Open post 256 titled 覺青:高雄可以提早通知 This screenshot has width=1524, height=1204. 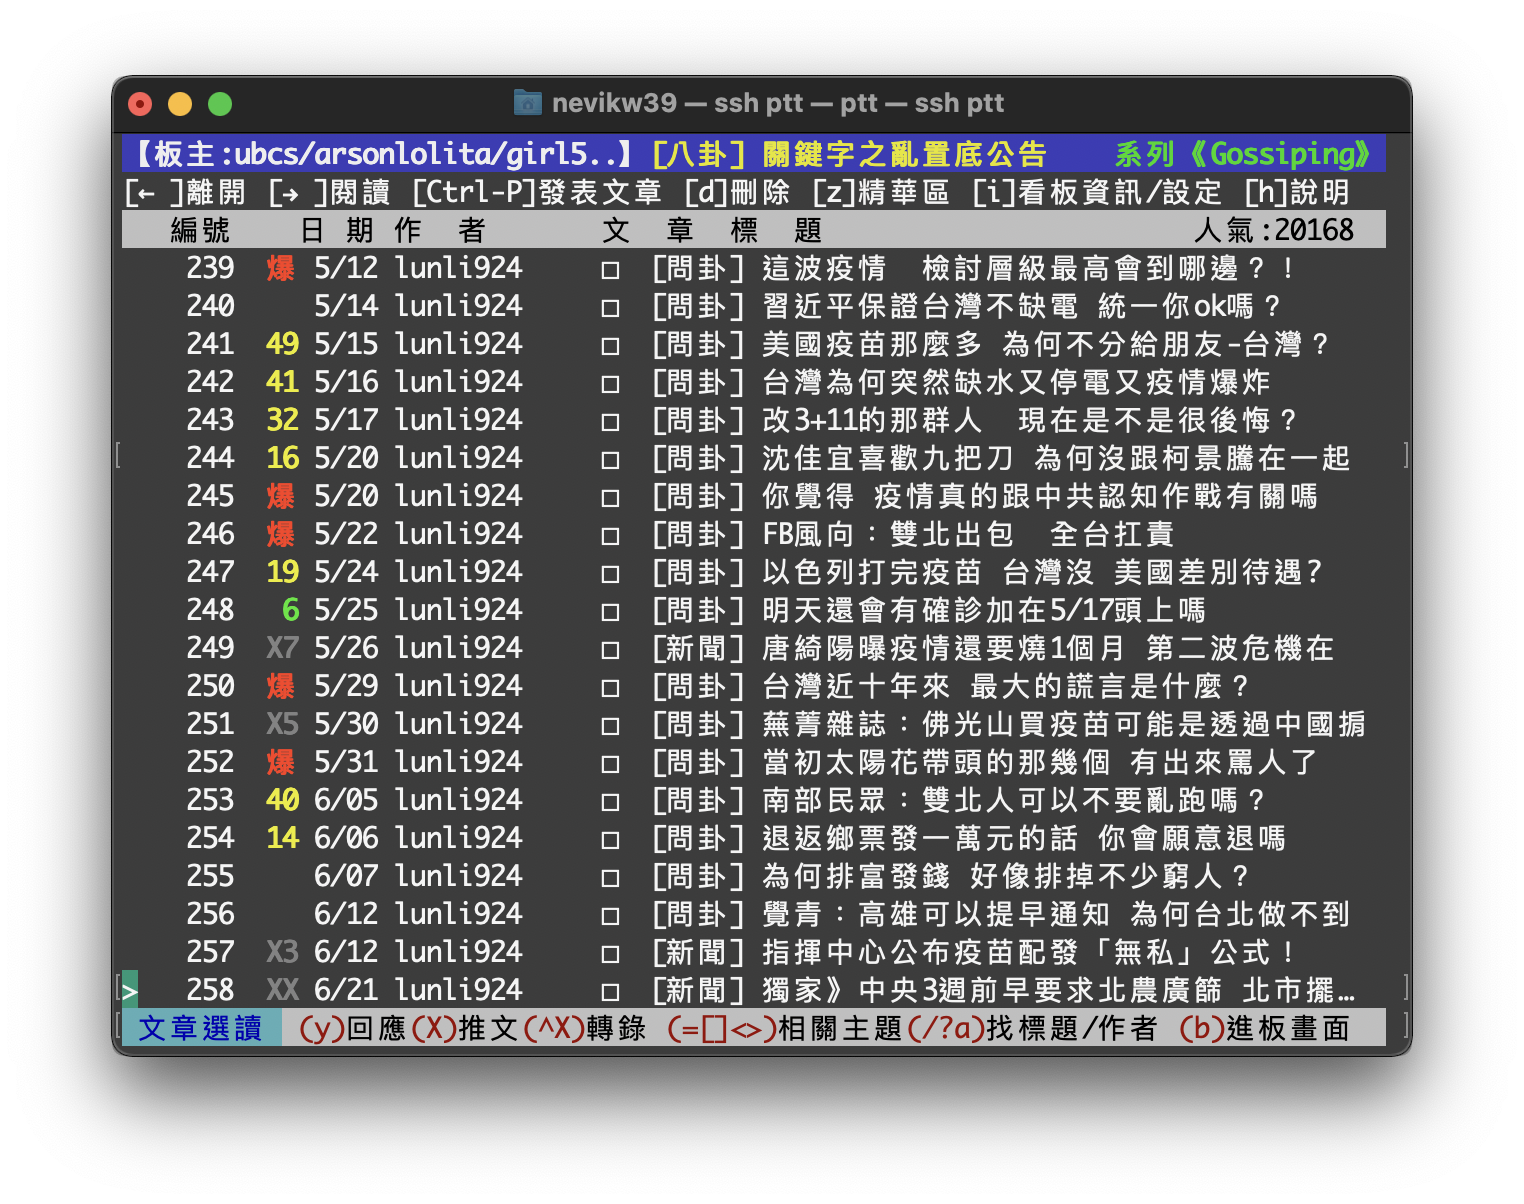point(754,914)
